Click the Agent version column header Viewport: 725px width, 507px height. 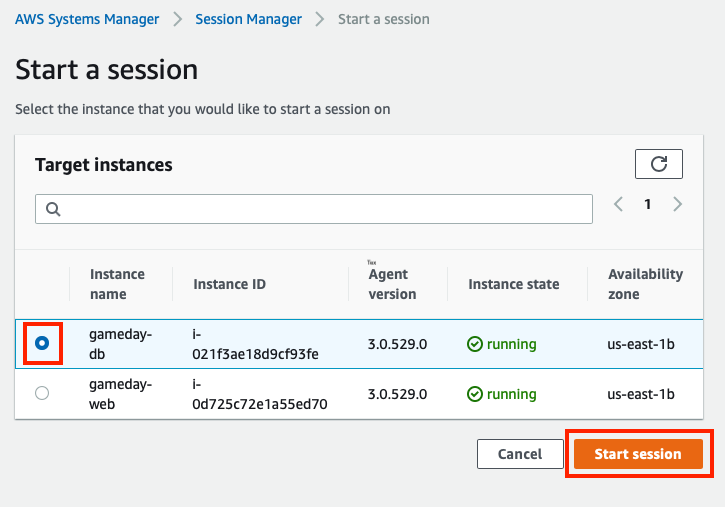tap(392, 284)
